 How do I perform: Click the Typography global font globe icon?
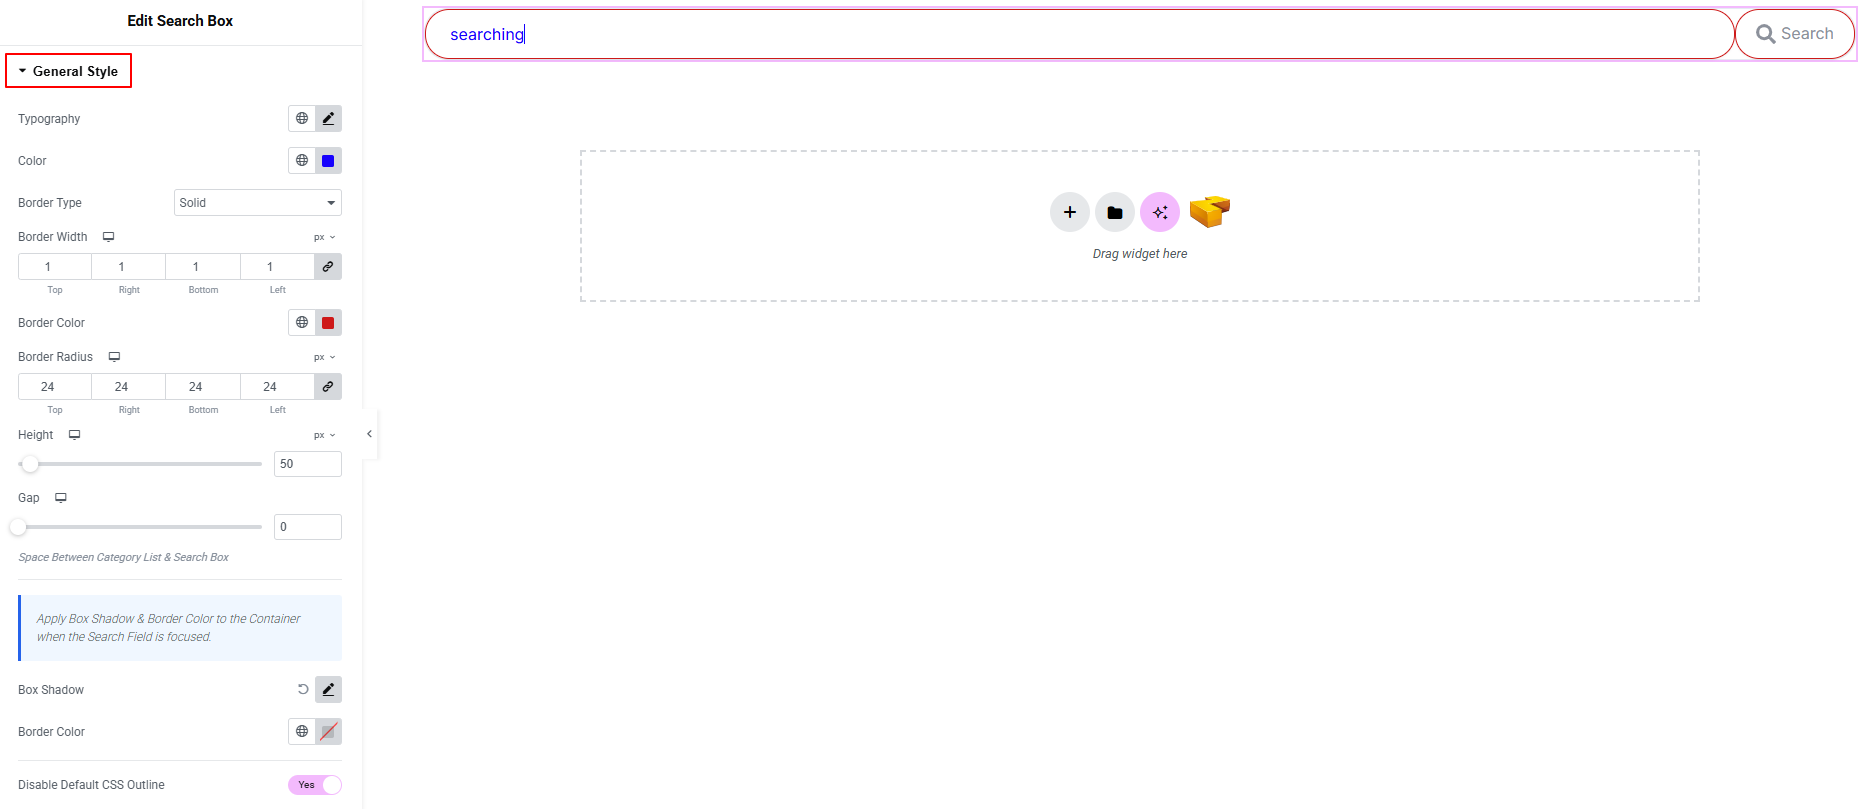click(302, 118)
